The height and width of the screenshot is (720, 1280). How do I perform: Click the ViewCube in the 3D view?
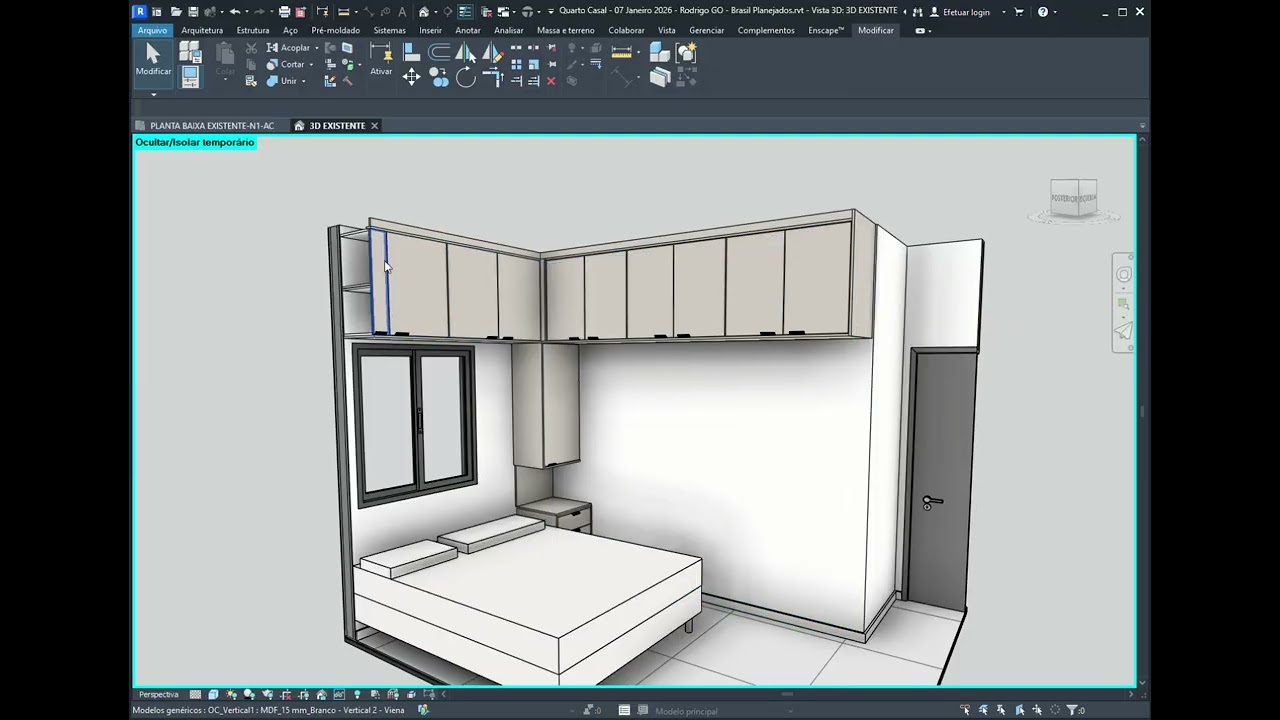pyautogui.click(x=1073, y=200)
